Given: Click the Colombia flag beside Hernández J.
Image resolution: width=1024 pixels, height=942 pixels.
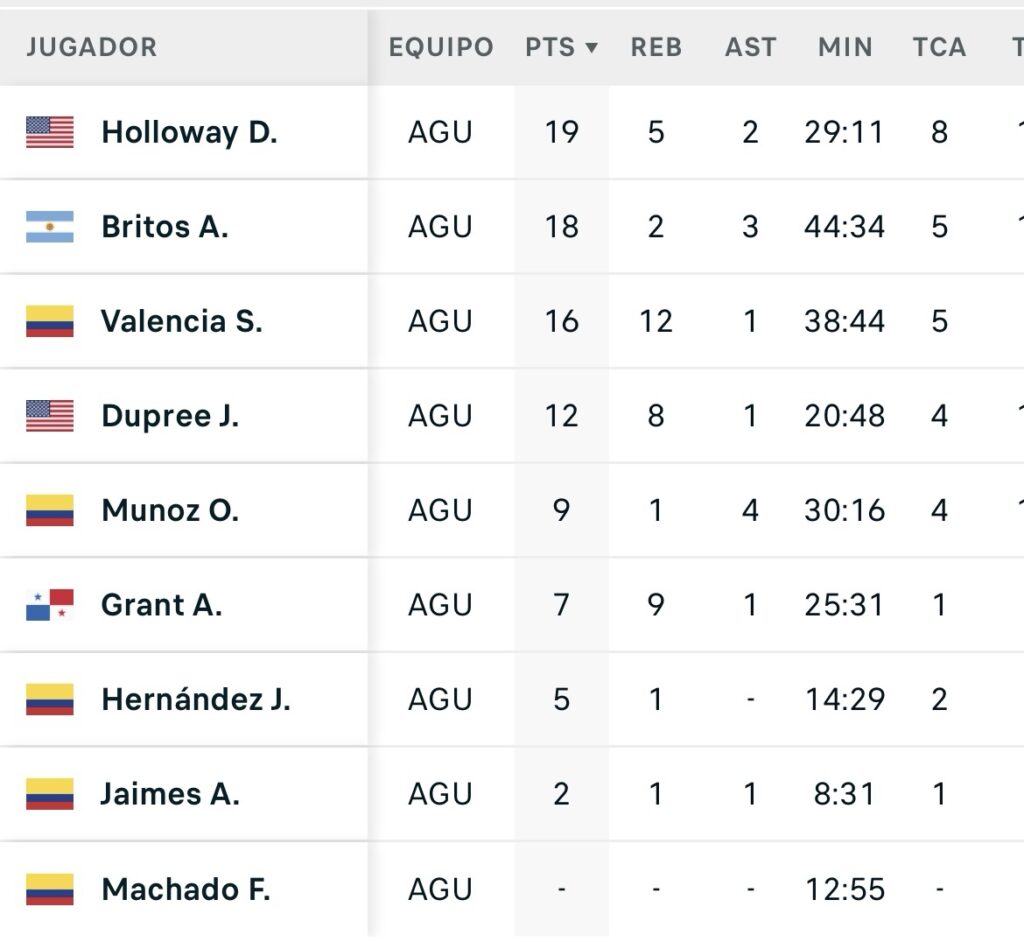Looking at the screenshot, I should click(50, 699).
